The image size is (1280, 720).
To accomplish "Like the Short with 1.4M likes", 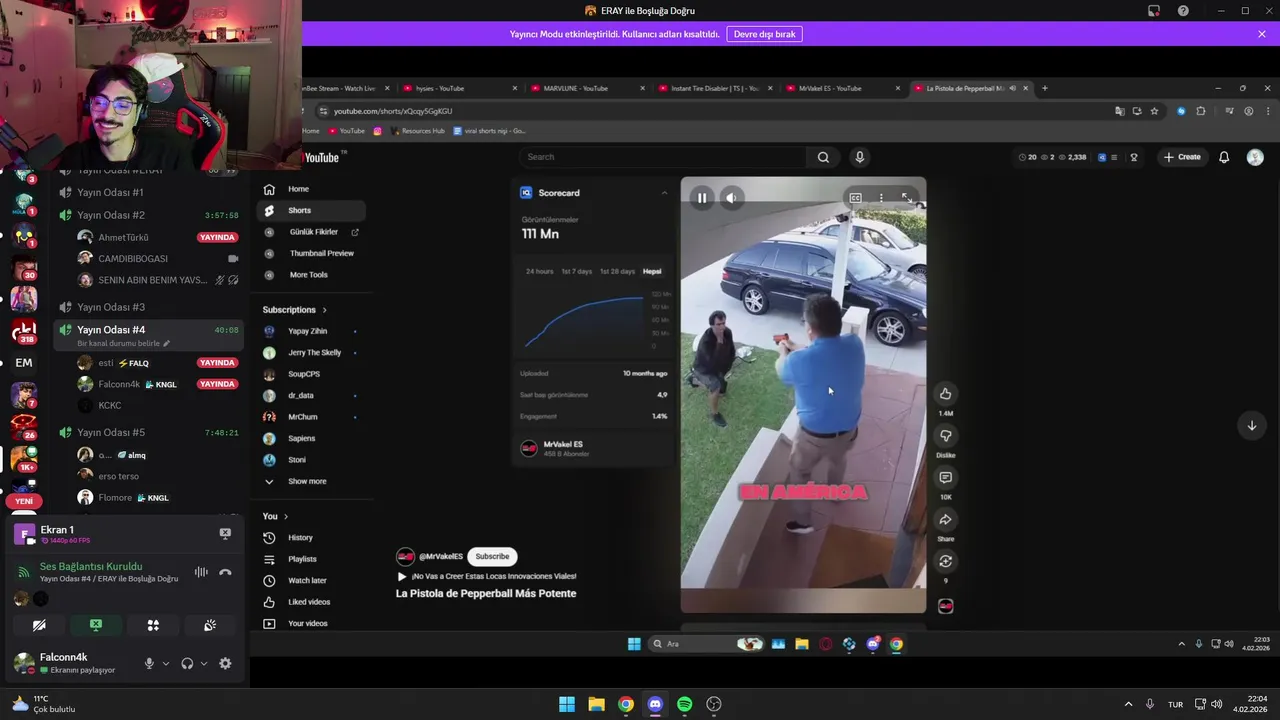I will click(x=945, y=393).
